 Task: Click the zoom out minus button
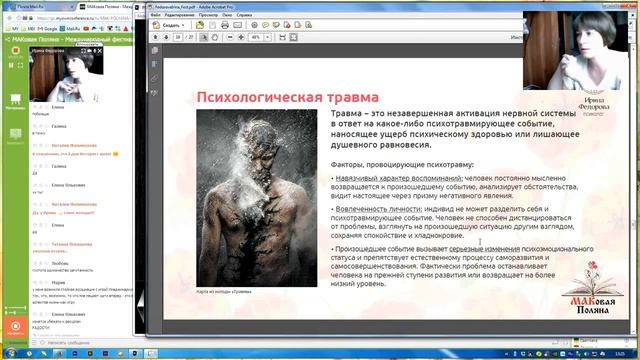pos(230,37)
